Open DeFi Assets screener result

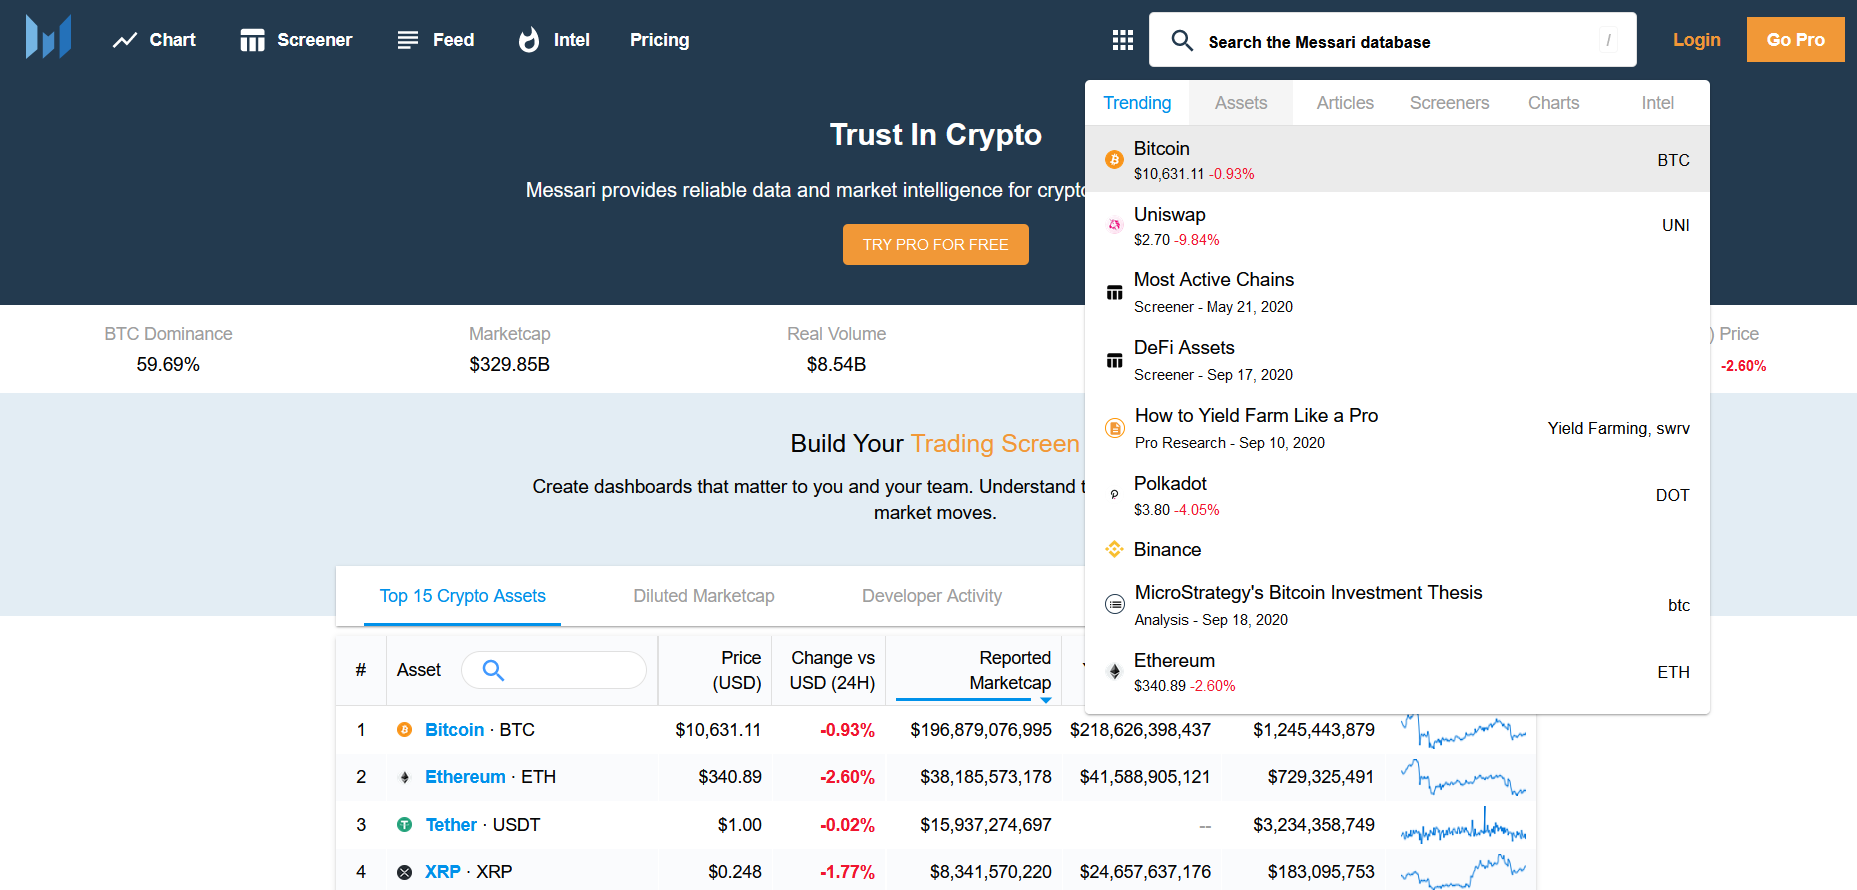click(1397, 361)
